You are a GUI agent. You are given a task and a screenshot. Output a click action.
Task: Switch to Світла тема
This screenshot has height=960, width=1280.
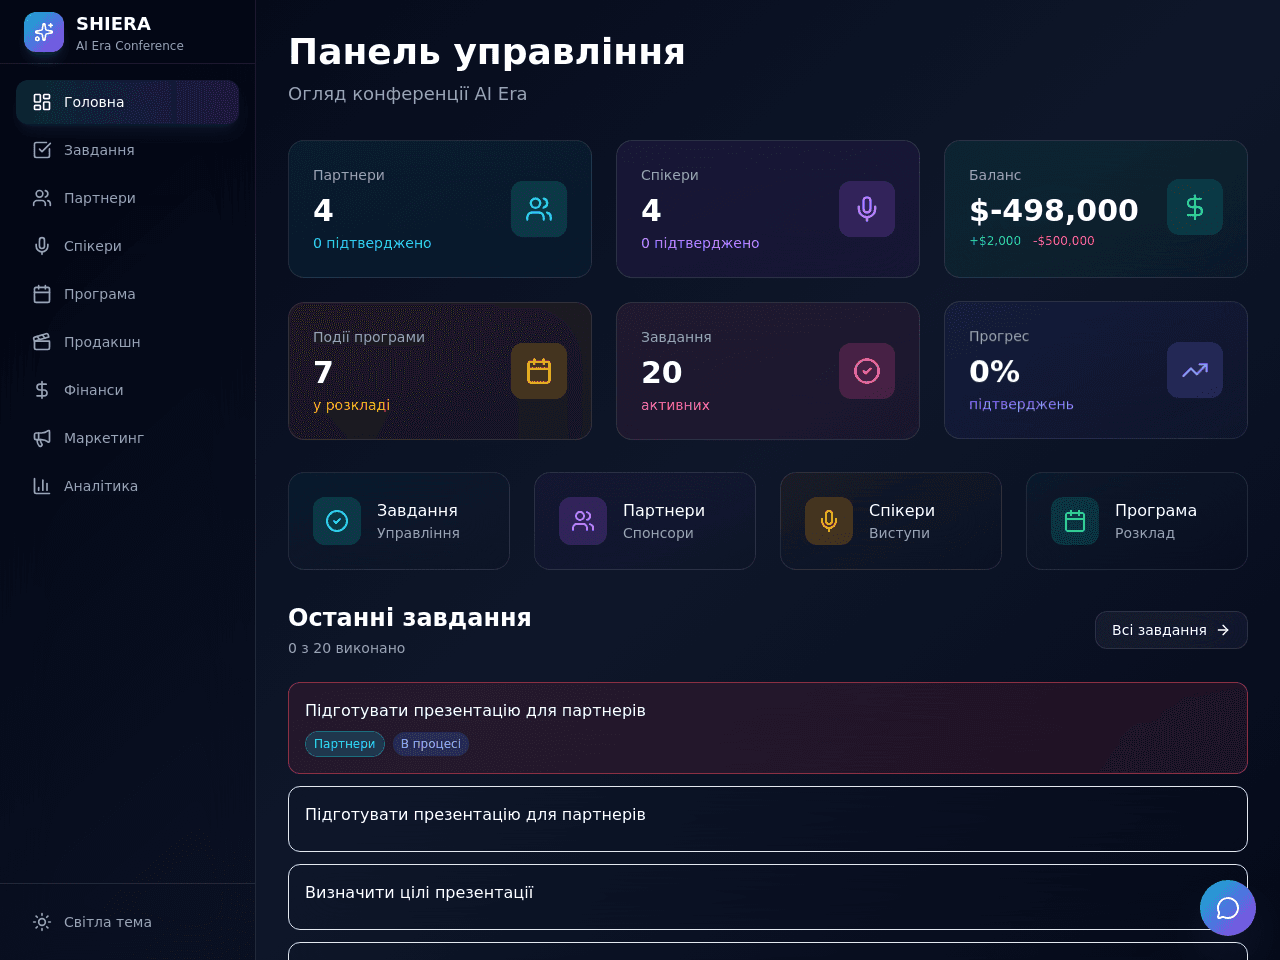pyautogui.click(x=127, y=922)
